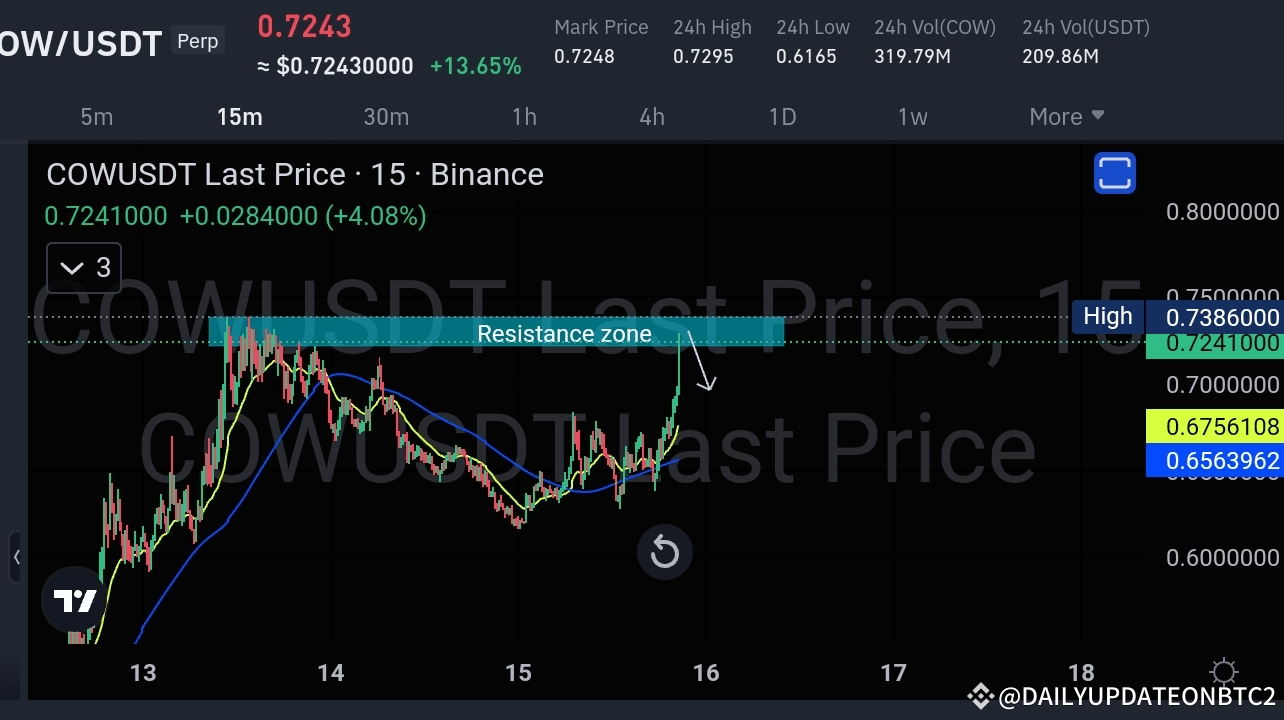
Task: Open the indicators panel showing count 3
Action: (83, 267)
